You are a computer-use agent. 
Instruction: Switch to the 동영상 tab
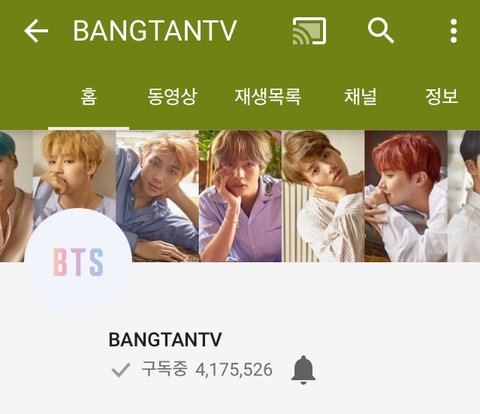click(172, 97)
